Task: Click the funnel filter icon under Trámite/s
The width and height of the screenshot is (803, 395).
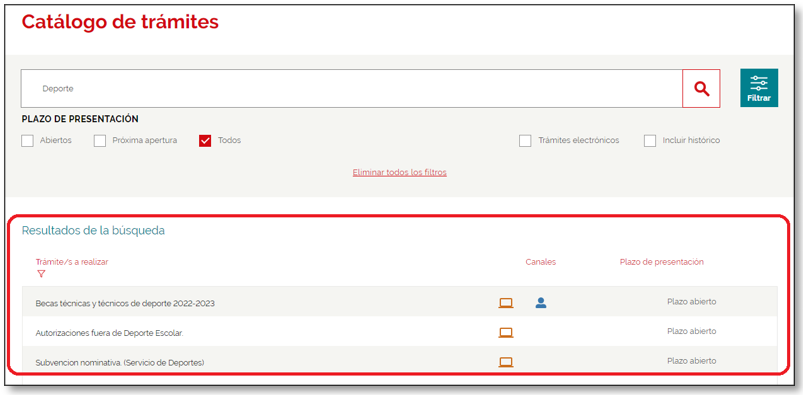Action: coord(41,274)
